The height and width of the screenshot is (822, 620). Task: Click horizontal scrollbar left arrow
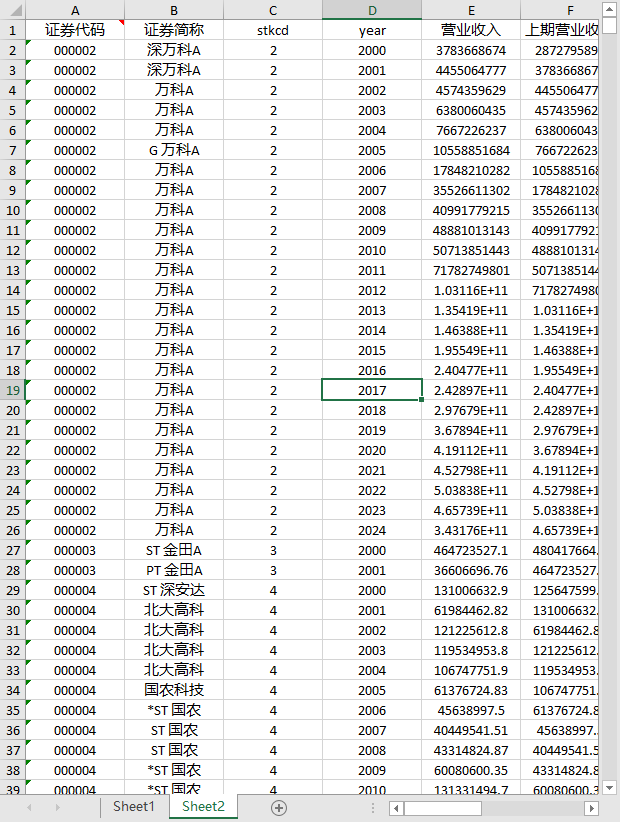396,808
